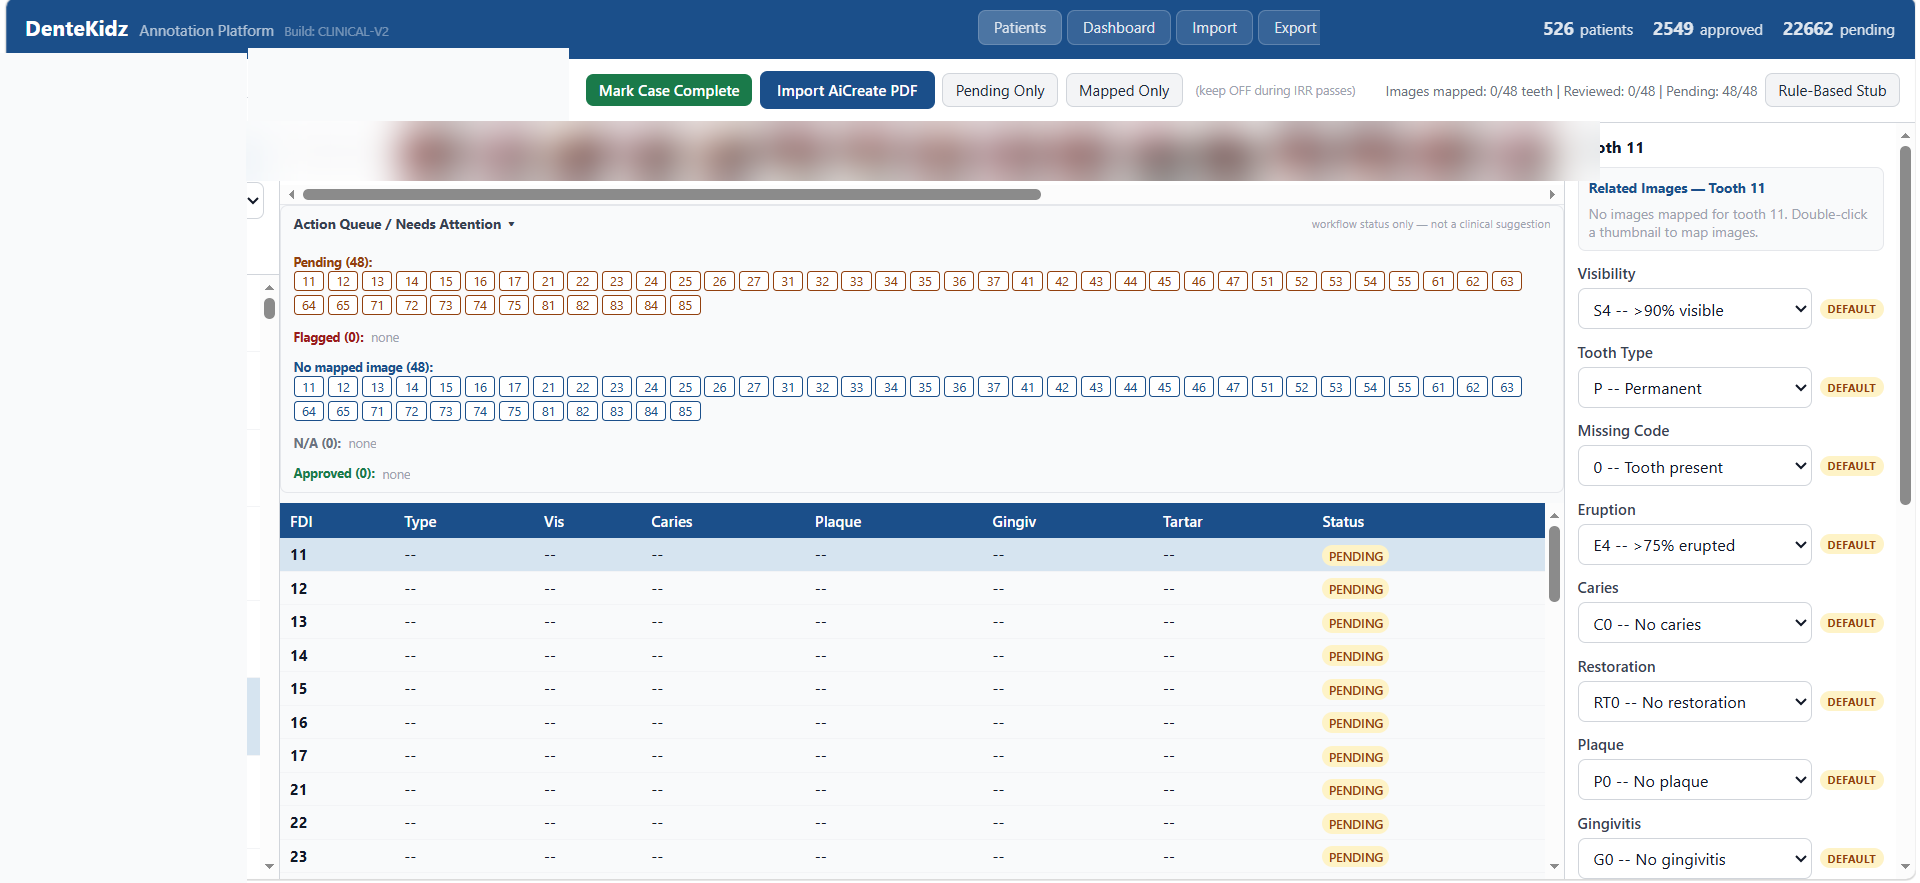The image size is (1920, 883).
Task: Click the 22662 pending counter
Action: tap(1838, 29)
